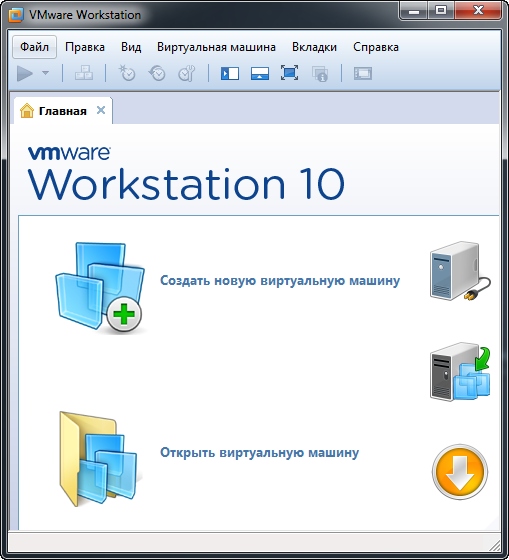
Task: Enter full screen mode icon
Action: (x=289, y=73)
